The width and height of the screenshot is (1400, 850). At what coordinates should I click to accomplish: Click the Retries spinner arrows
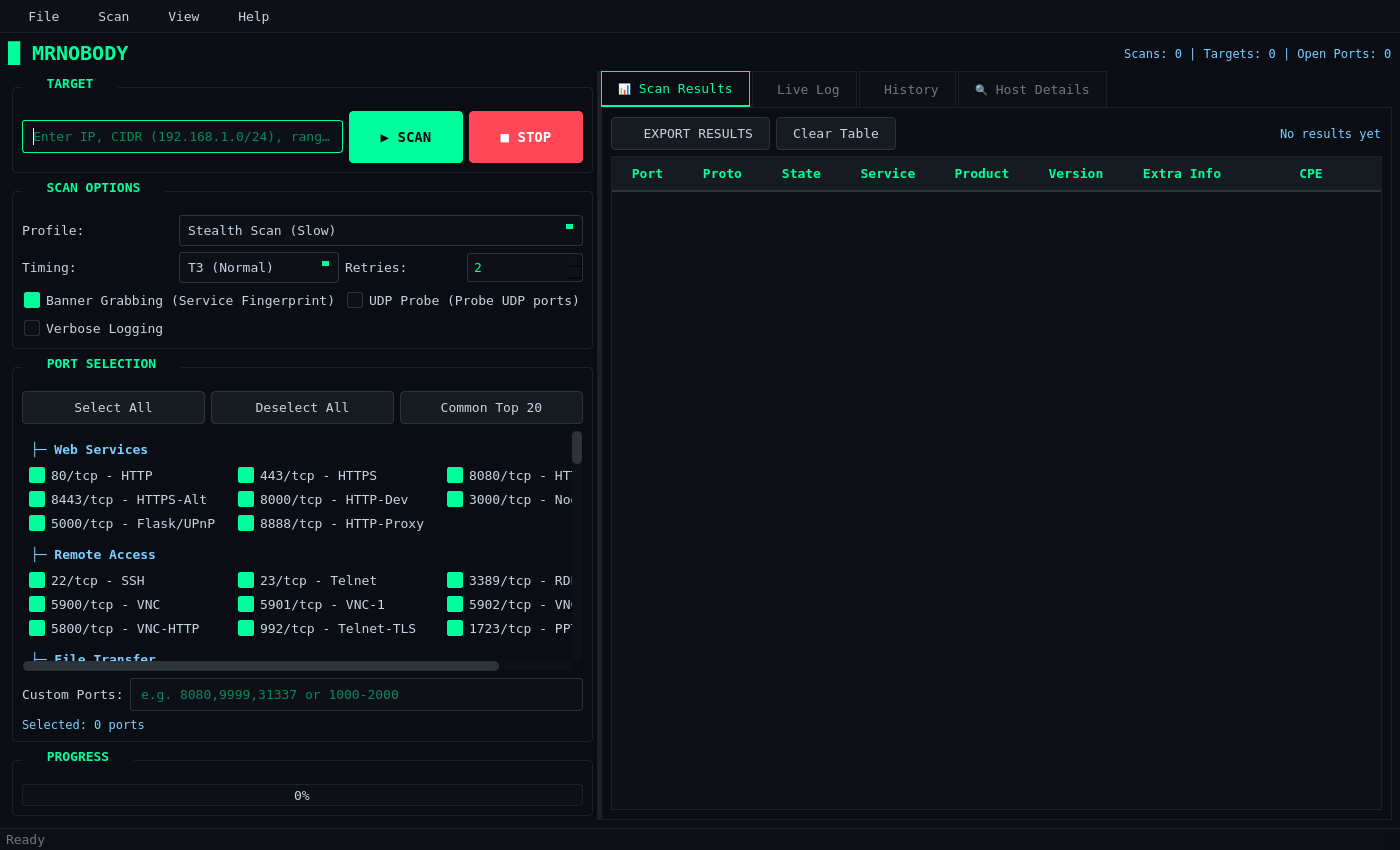click(574, 267)
